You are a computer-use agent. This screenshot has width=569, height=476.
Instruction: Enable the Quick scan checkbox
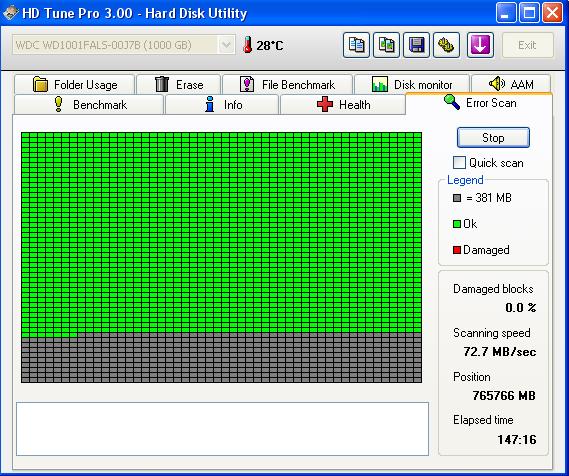click(x=459, y=163)
